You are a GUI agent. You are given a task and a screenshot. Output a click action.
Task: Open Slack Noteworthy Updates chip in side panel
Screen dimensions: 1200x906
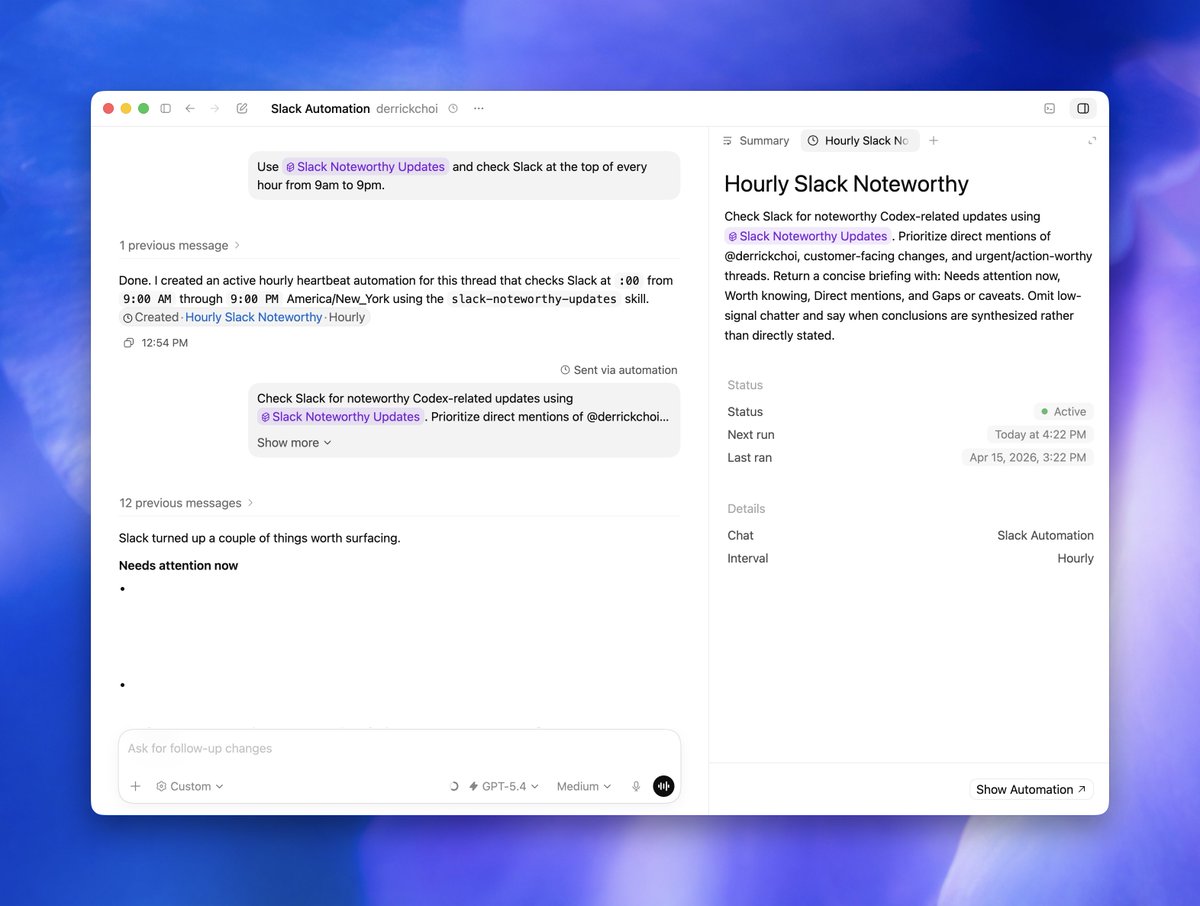(808, 236)
